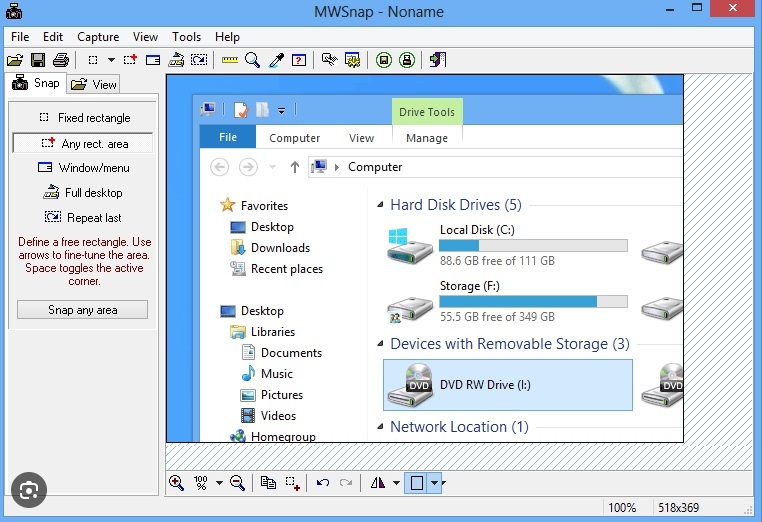This screenshot has height=522, width=762.
Task: Select the eyedropper Color picker tool
Action: [x=276, y=60]
